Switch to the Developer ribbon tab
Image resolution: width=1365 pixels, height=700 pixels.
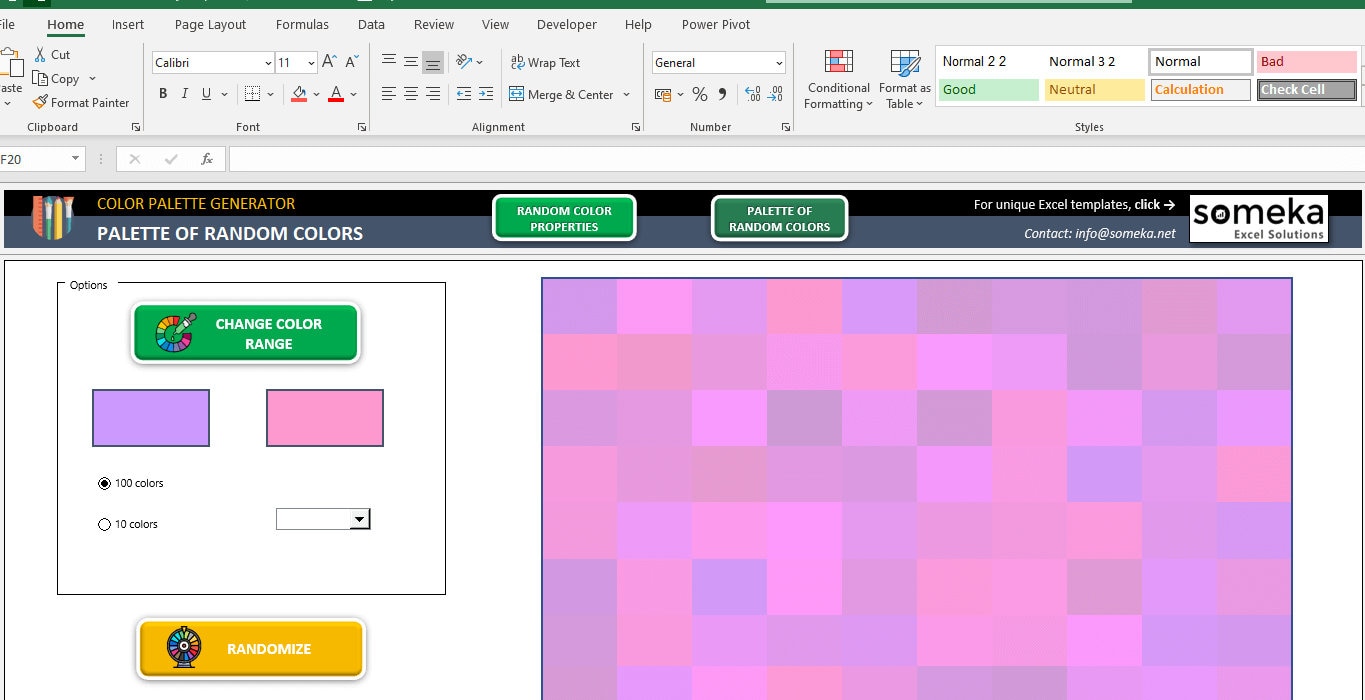566,24
